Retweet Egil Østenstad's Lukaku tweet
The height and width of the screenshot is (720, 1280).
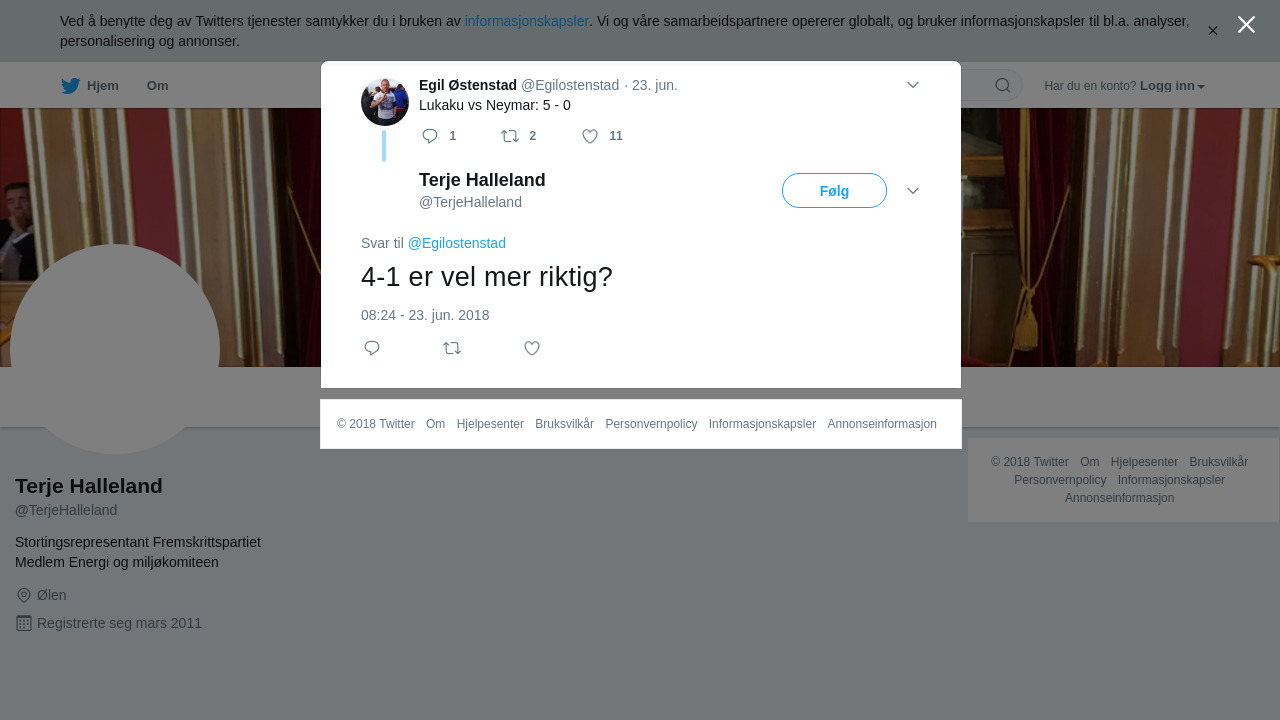coord(510,136)
